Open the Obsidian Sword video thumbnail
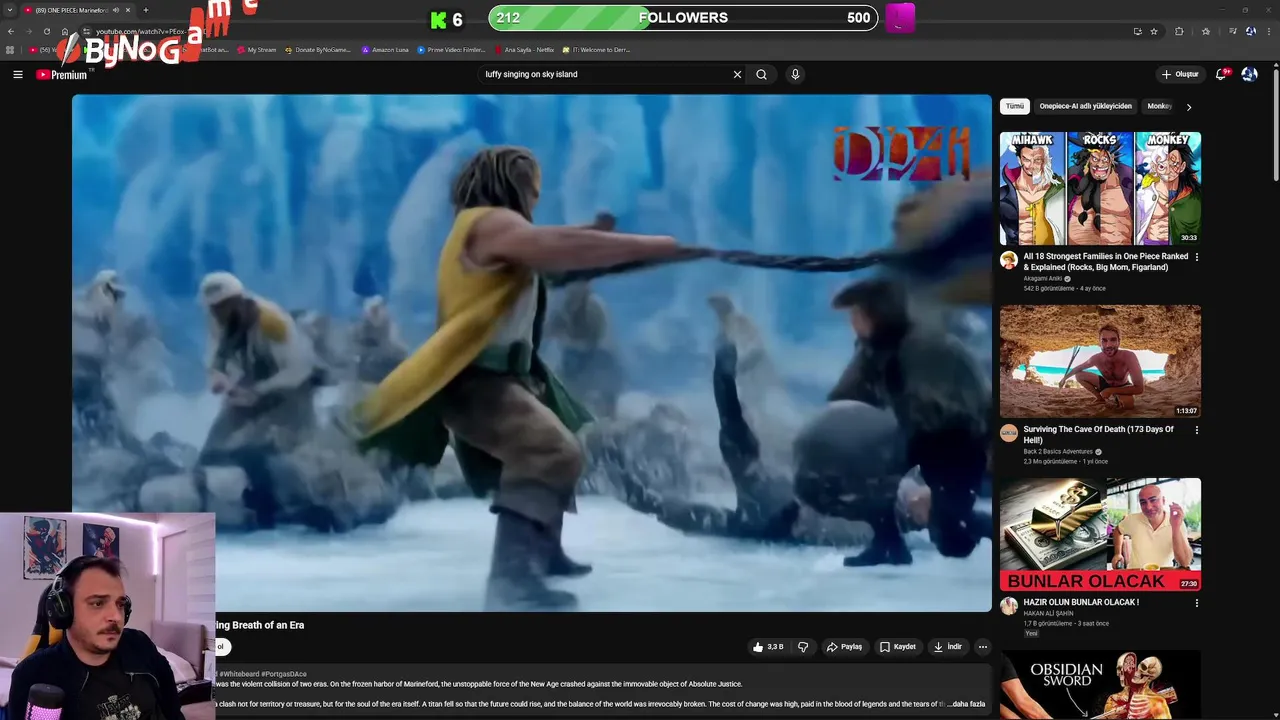The width and height of the screenshot is (1280, 720). [x=1100, y=685]
